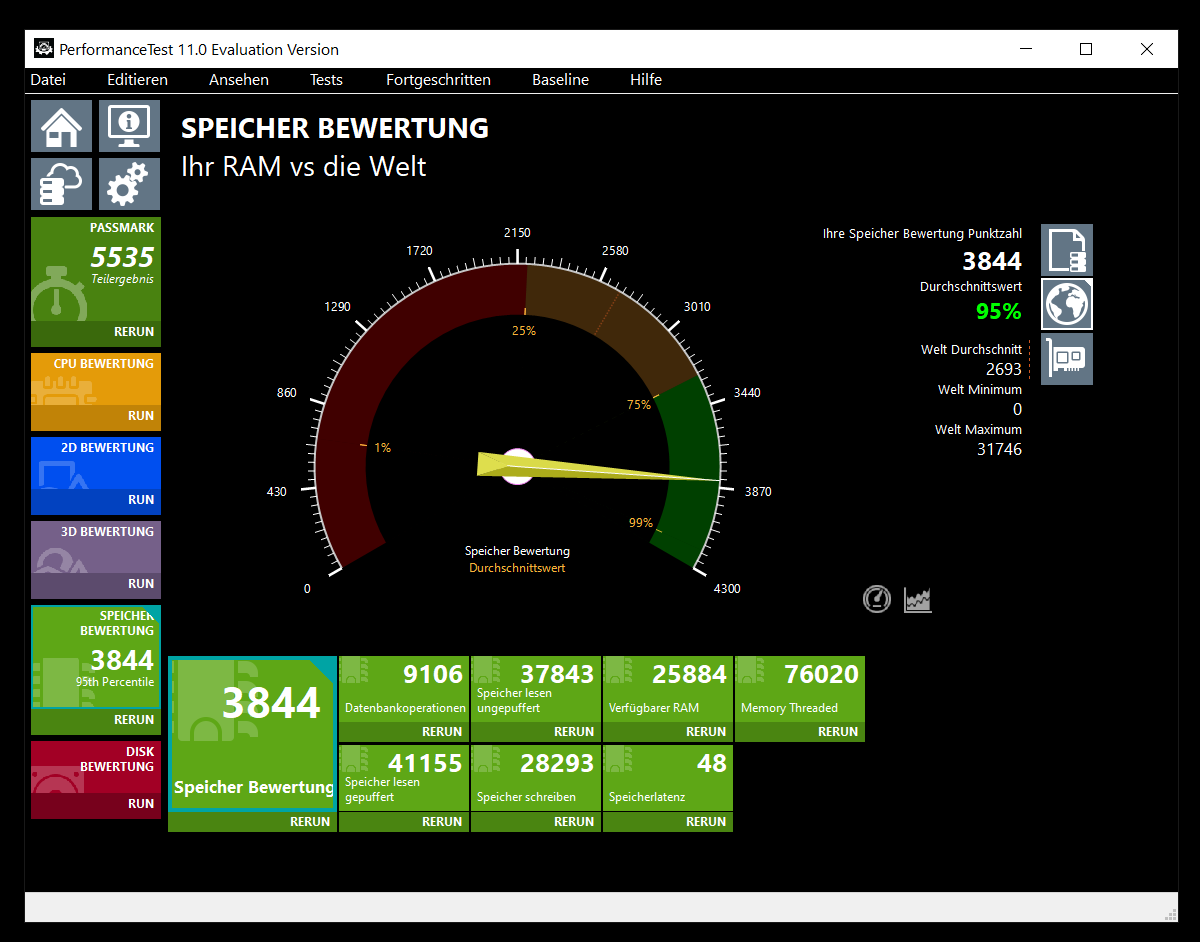This screenshot has height=942, width=1200.
Task: Select the sidebar Speicher Bewertung 3844 tile
Action: tap(96, 657)
